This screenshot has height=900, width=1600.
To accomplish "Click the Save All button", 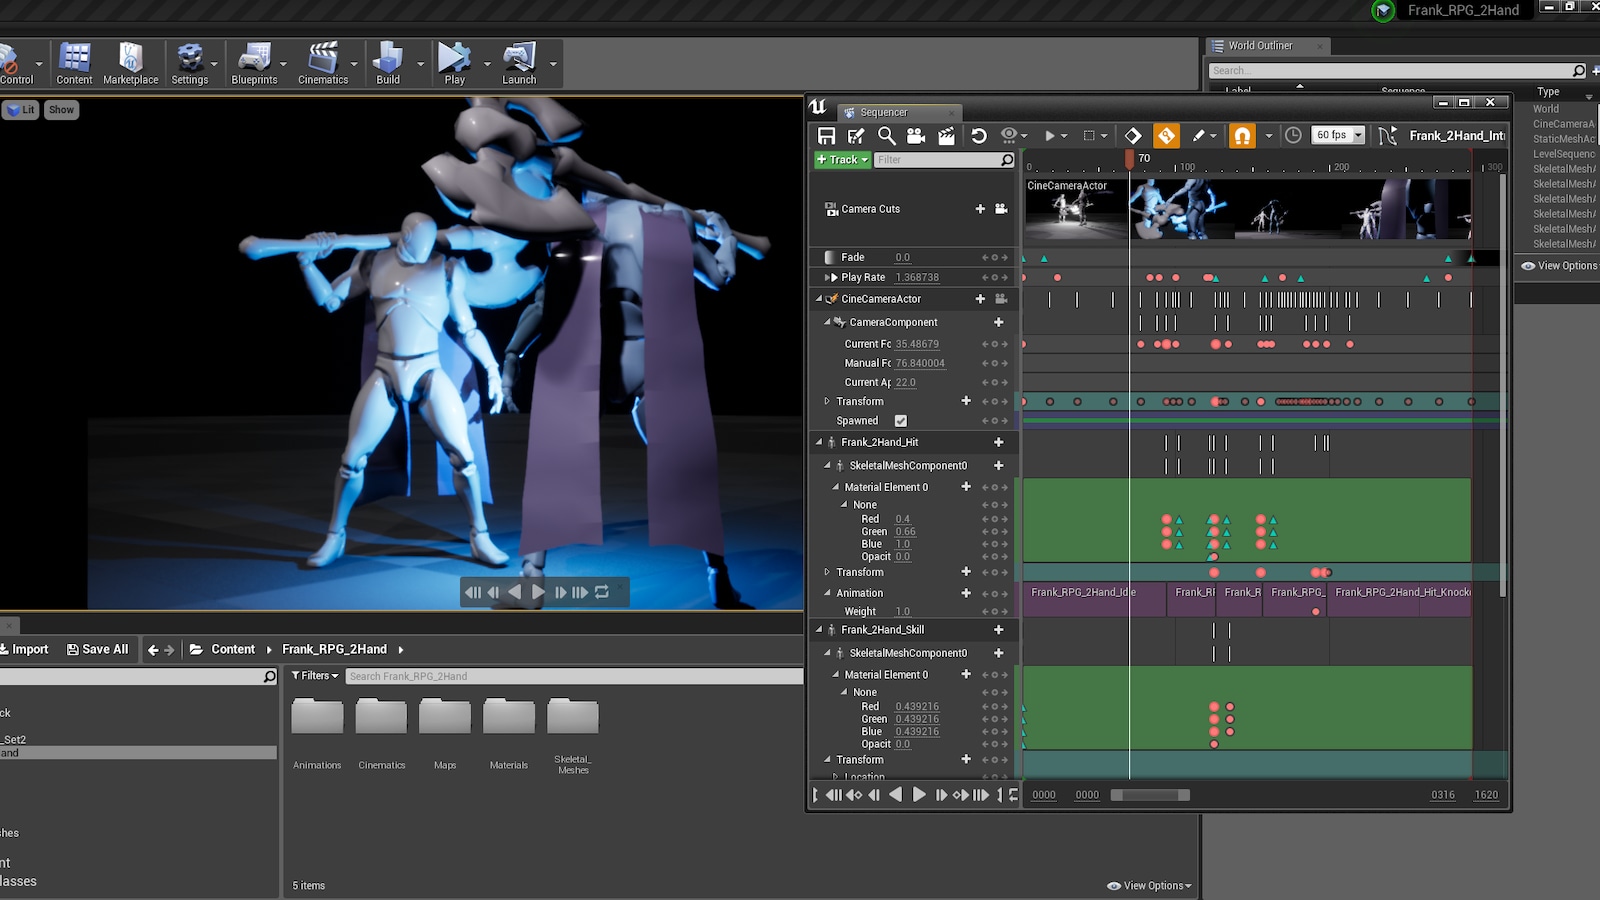I will pos(97,649).
